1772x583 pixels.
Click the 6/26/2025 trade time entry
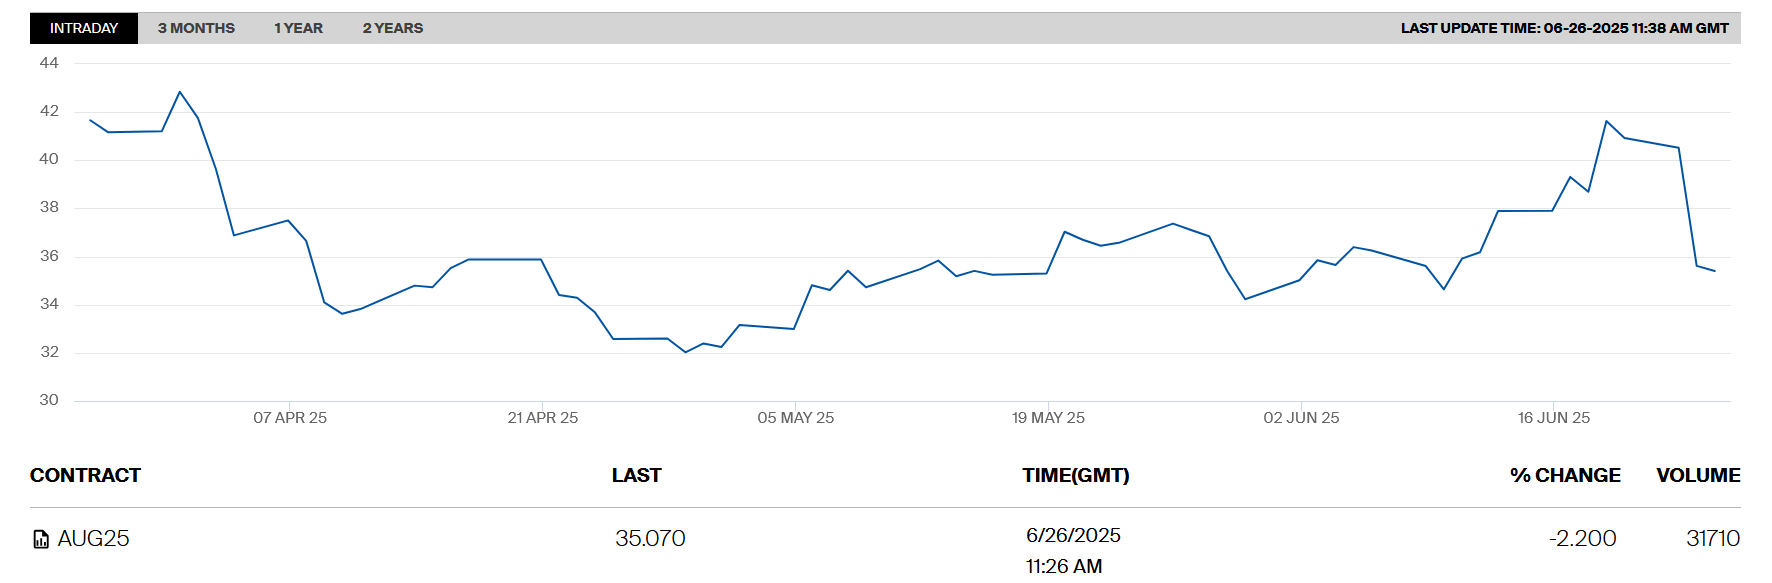[1073, 536]
